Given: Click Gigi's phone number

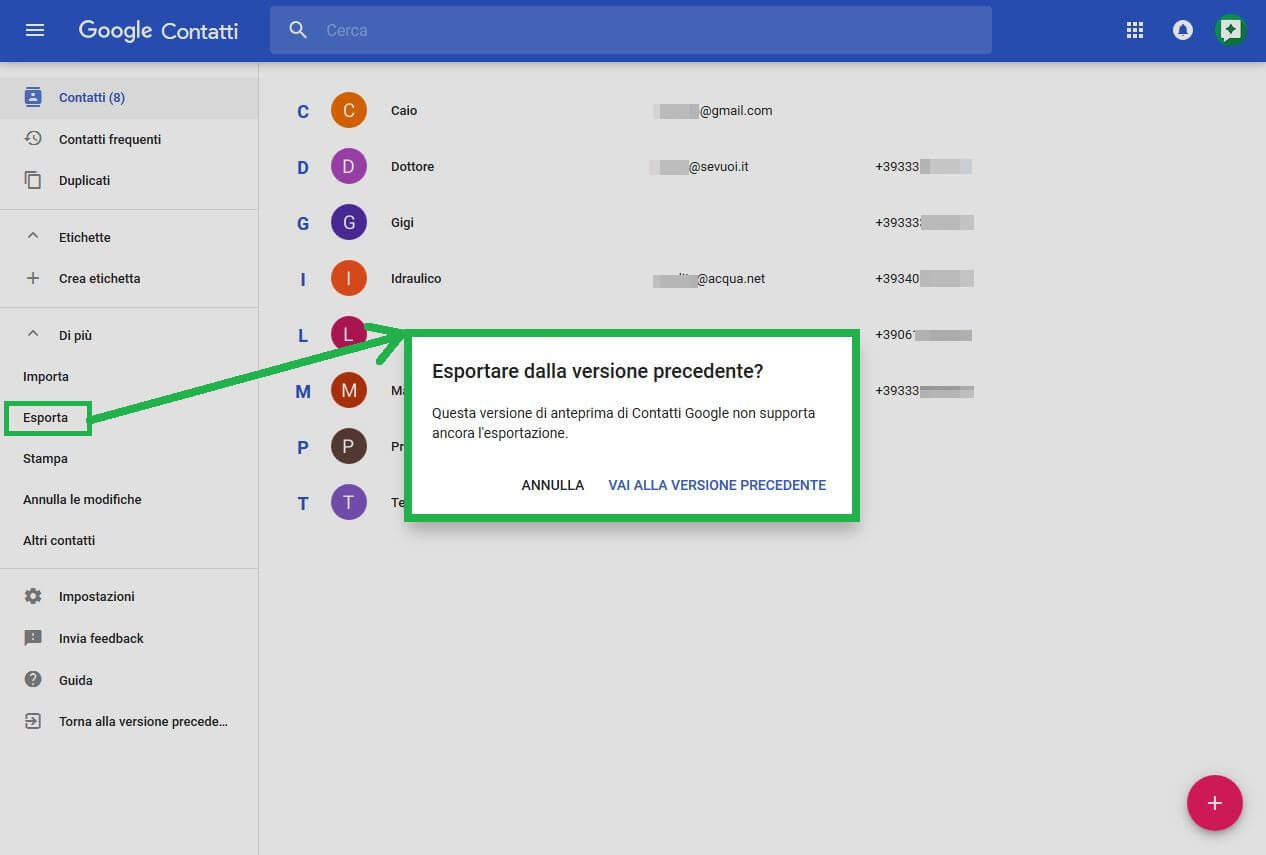Looking at the screenshot, I should click(924, 222).
